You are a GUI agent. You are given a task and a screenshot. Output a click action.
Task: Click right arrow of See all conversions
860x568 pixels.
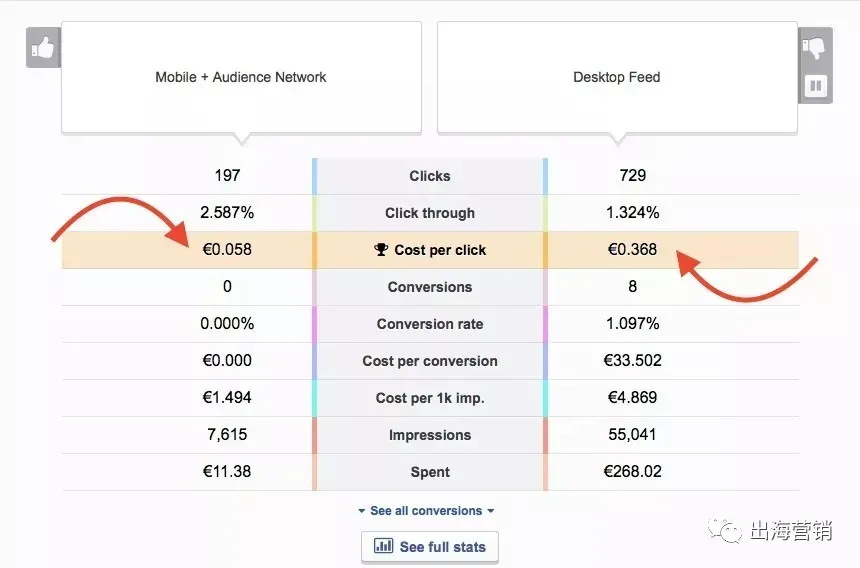click(x=491, y=511)
